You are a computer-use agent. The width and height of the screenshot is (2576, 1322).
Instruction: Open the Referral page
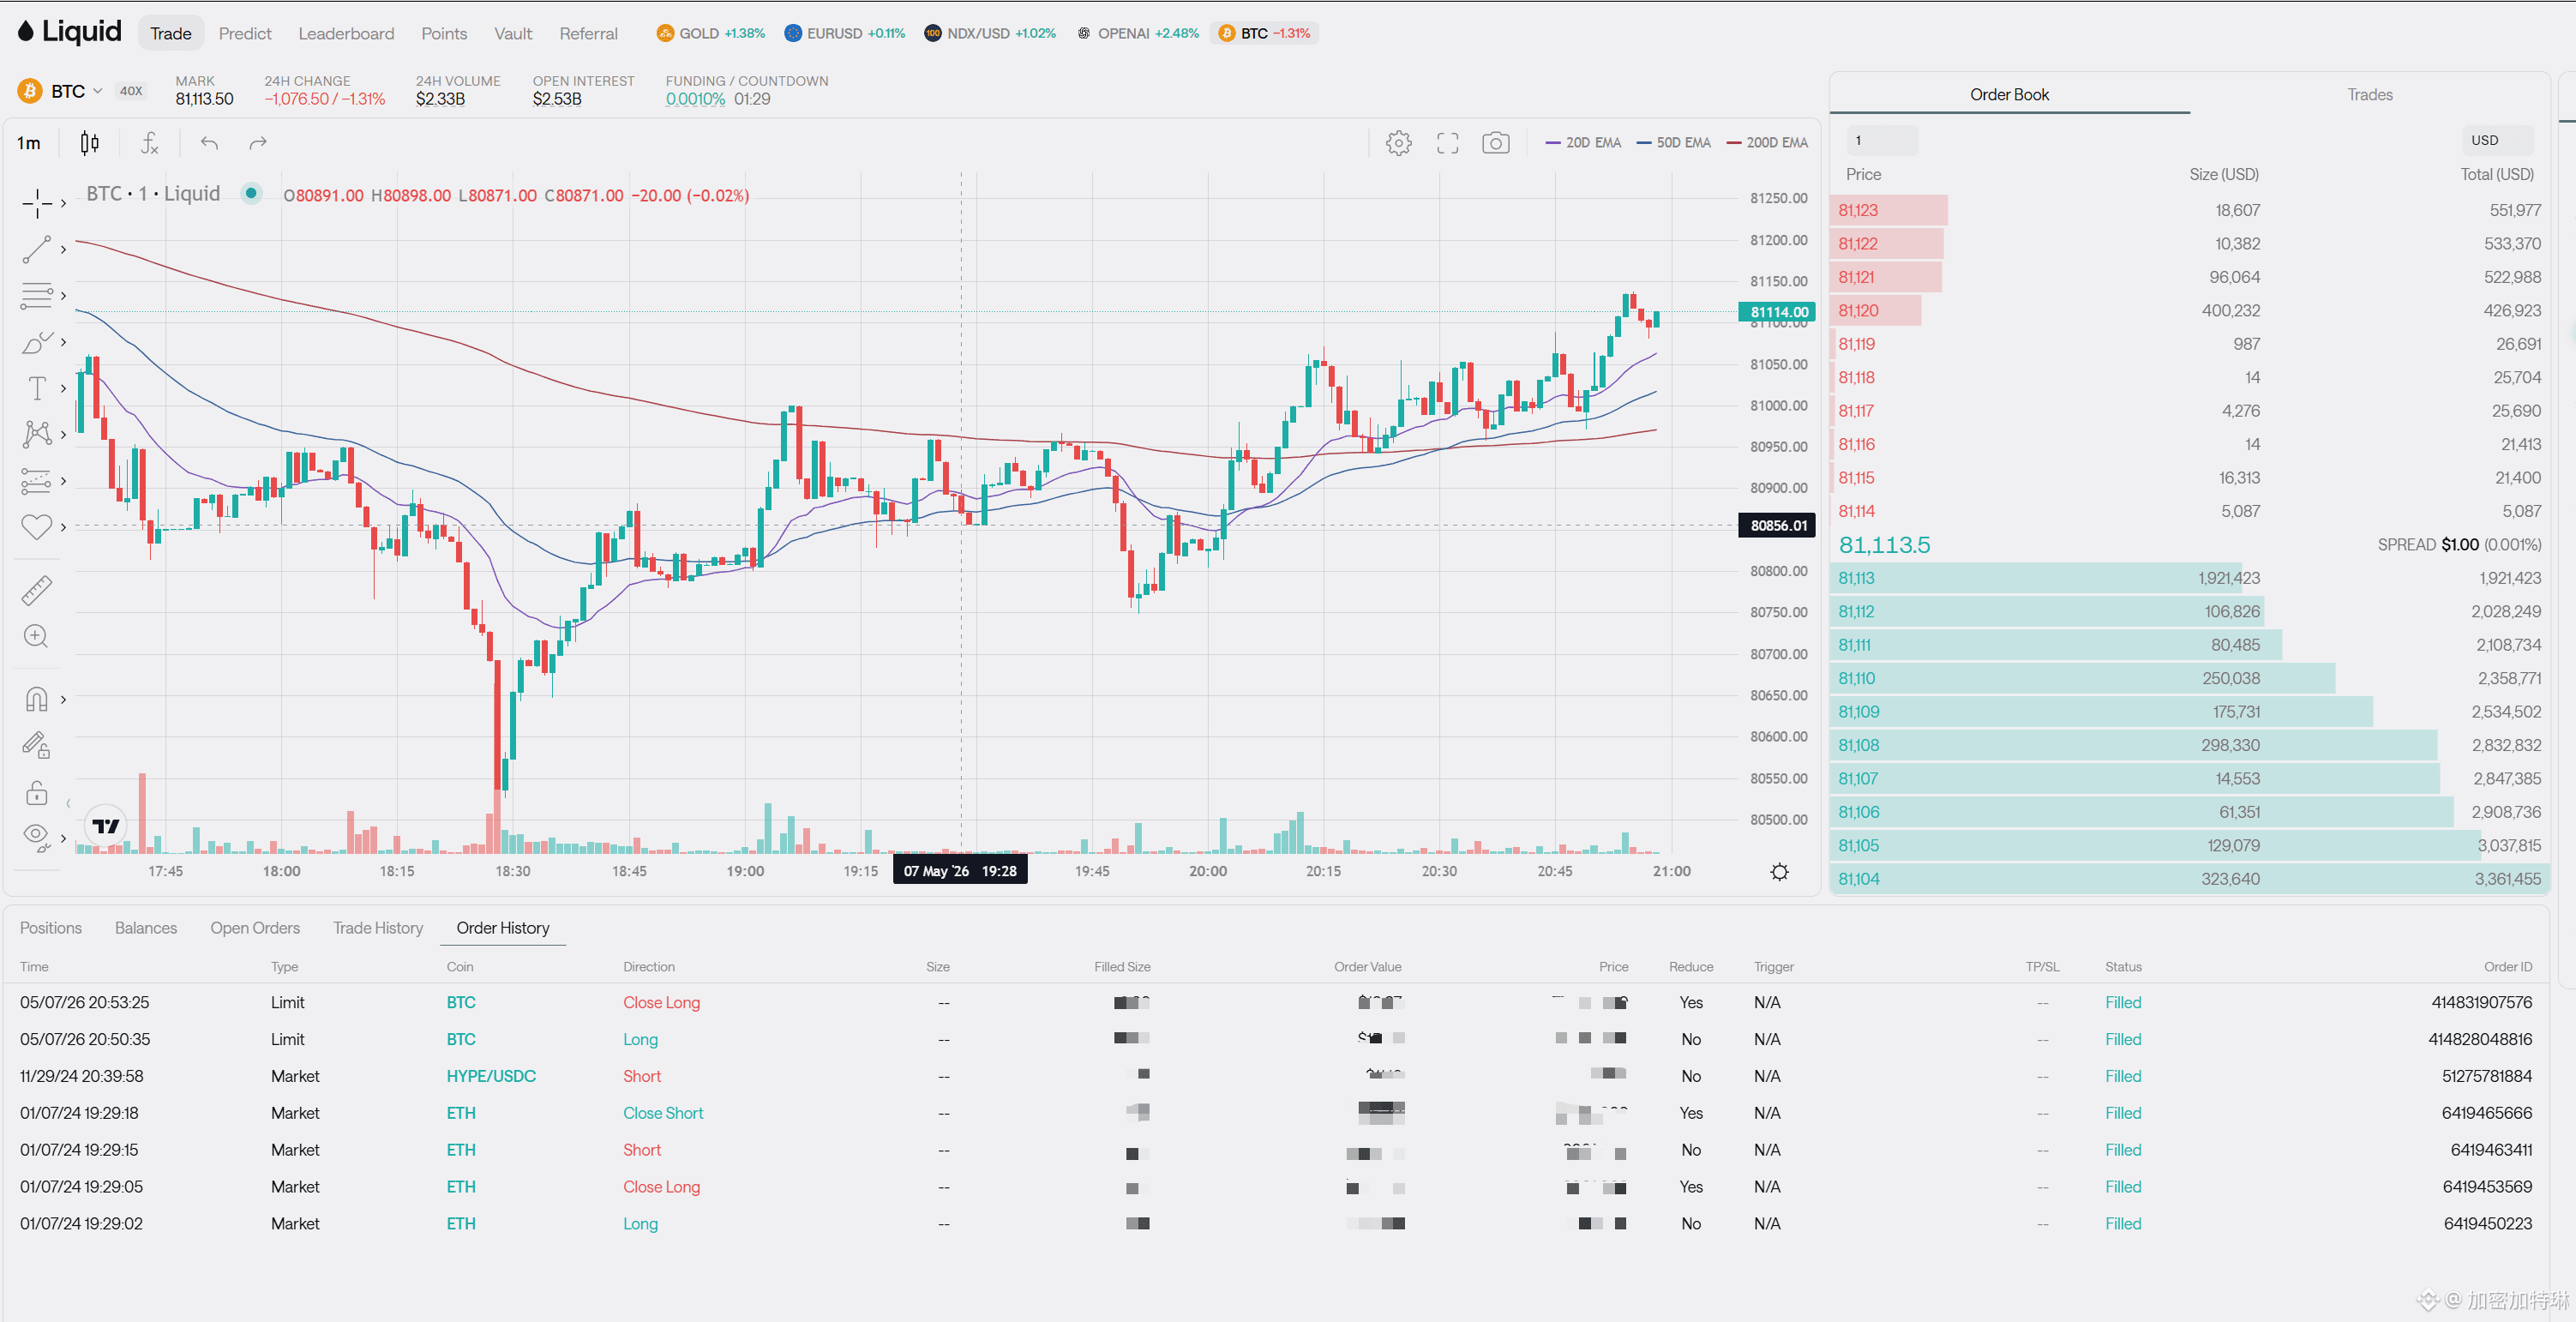click(x=588, y=33)
